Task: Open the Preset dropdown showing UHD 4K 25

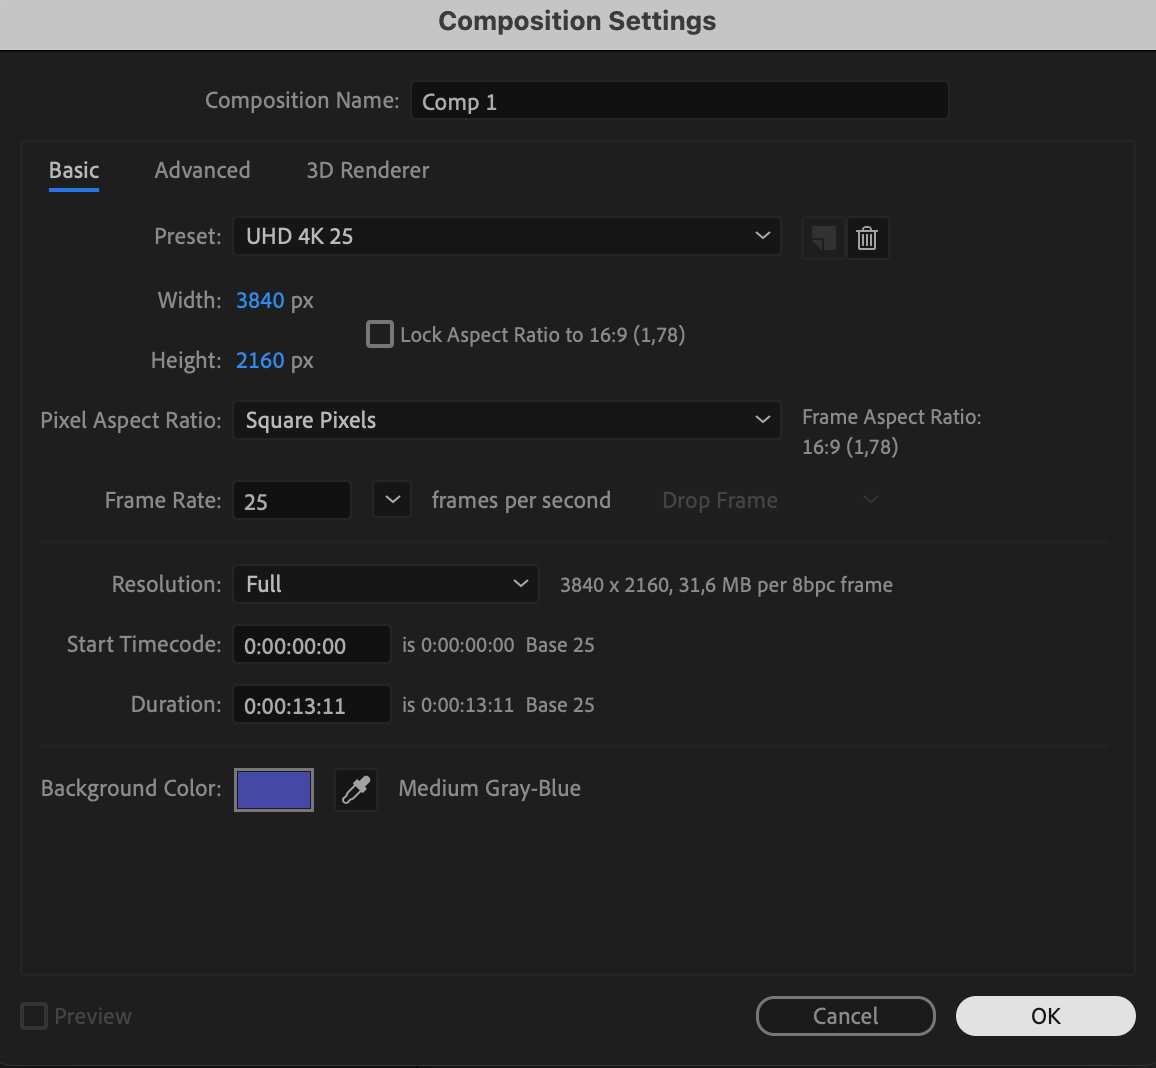Action: 506,237
